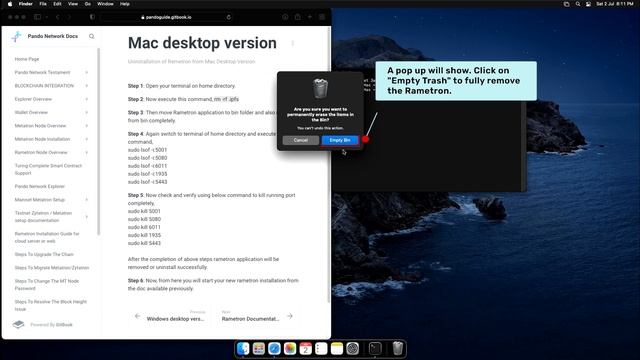Image resolution: width=640 pixels, height=360 pixels.
Task: Click the docs sidebar scrollbar
Action: [98, 141]
